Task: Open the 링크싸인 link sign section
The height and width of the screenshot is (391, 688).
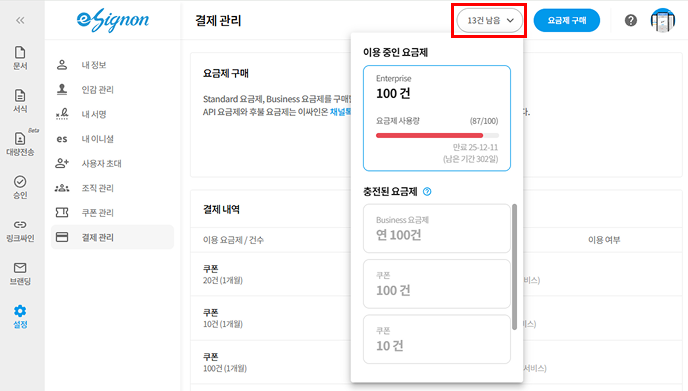Action: pos(20,230)
